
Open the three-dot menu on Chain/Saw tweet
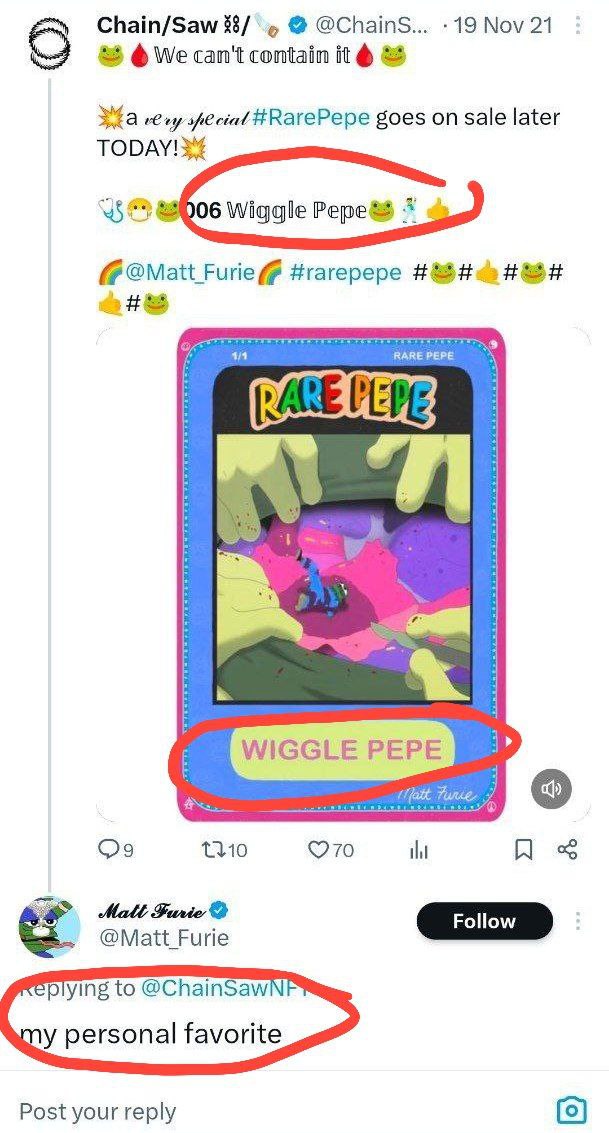pos(578,26)
